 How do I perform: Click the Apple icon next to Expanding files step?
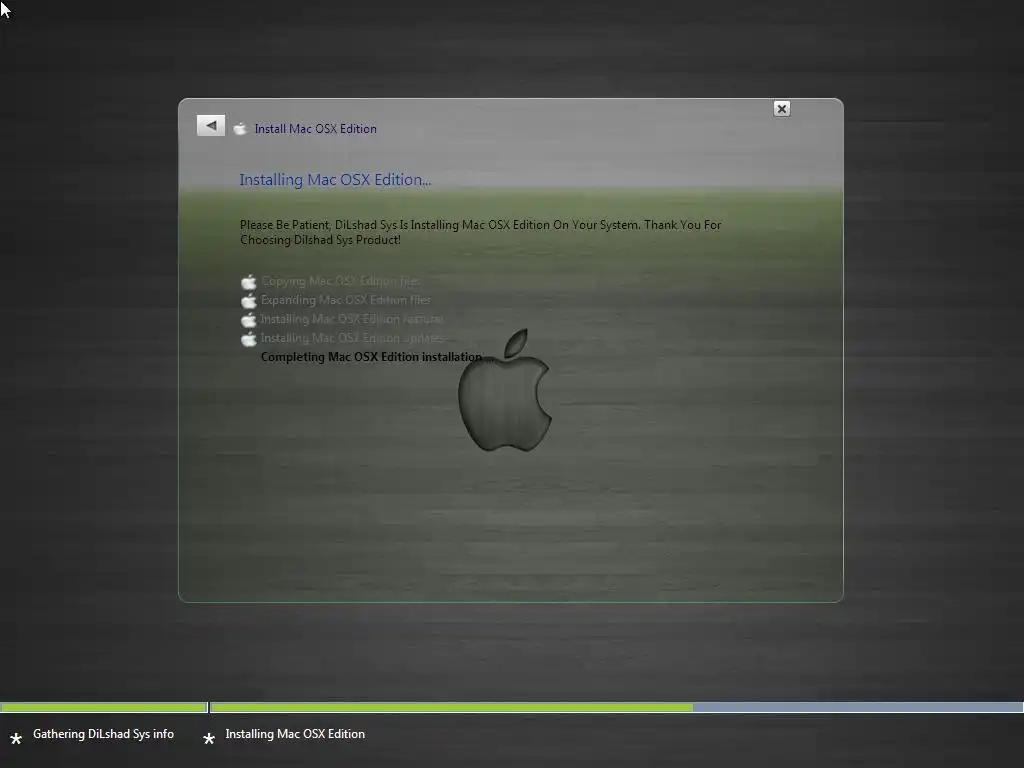[249, 300]
